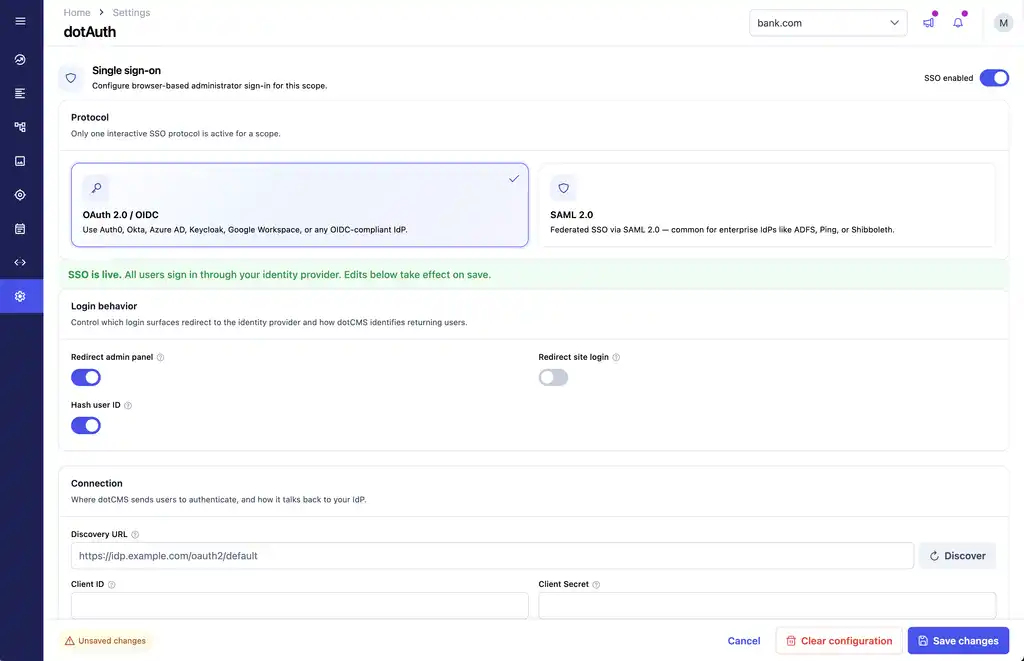
Task: Enable the Redirect site login toggle
Action: point(553,378)
